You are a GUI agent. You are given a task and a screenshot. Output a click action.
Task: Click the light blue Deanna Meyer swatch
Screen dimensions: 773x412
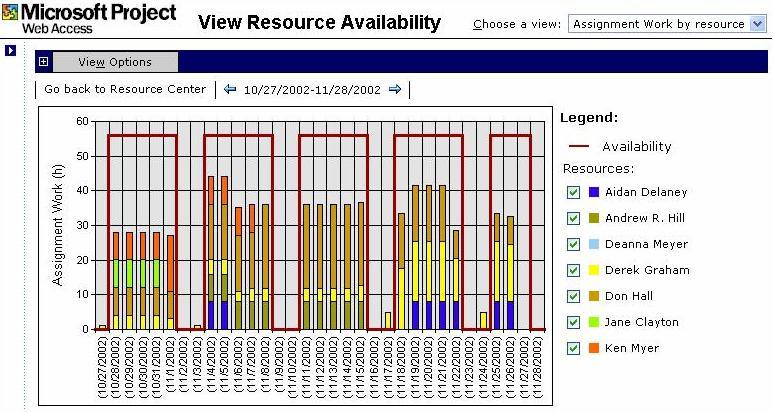(x=594, y=244)
